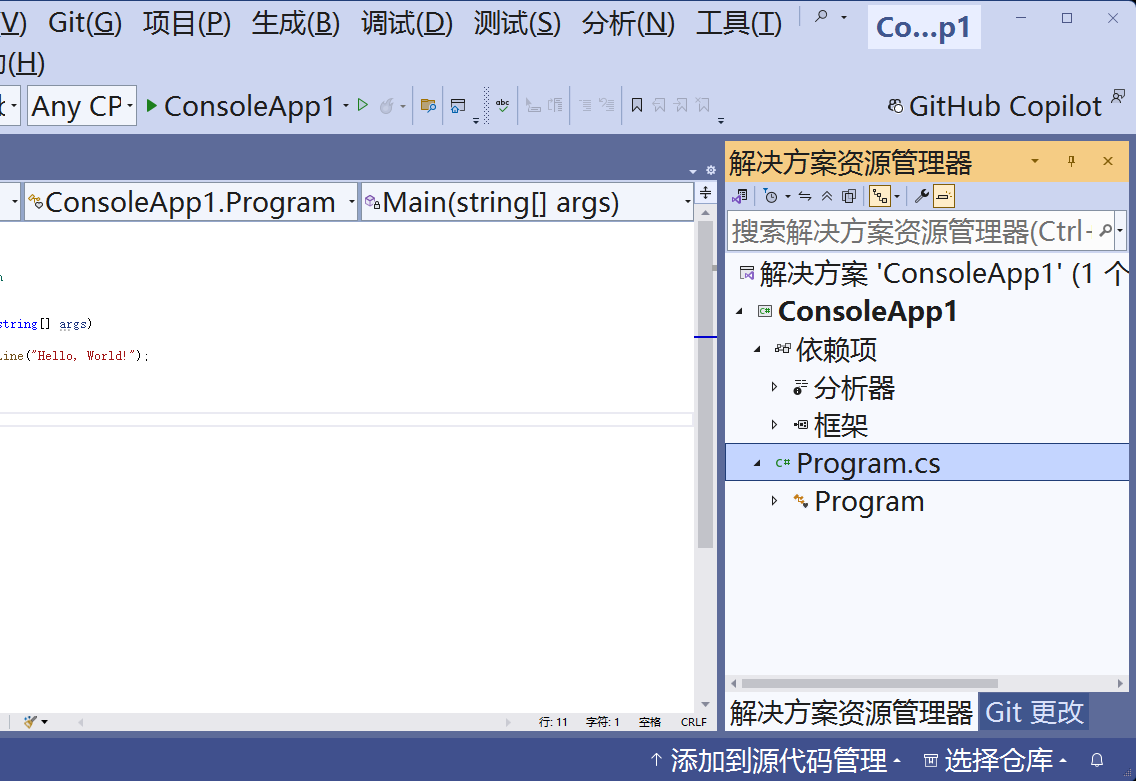
Task: Click the notification bell in the status bar
Action: click(1097, 760)
